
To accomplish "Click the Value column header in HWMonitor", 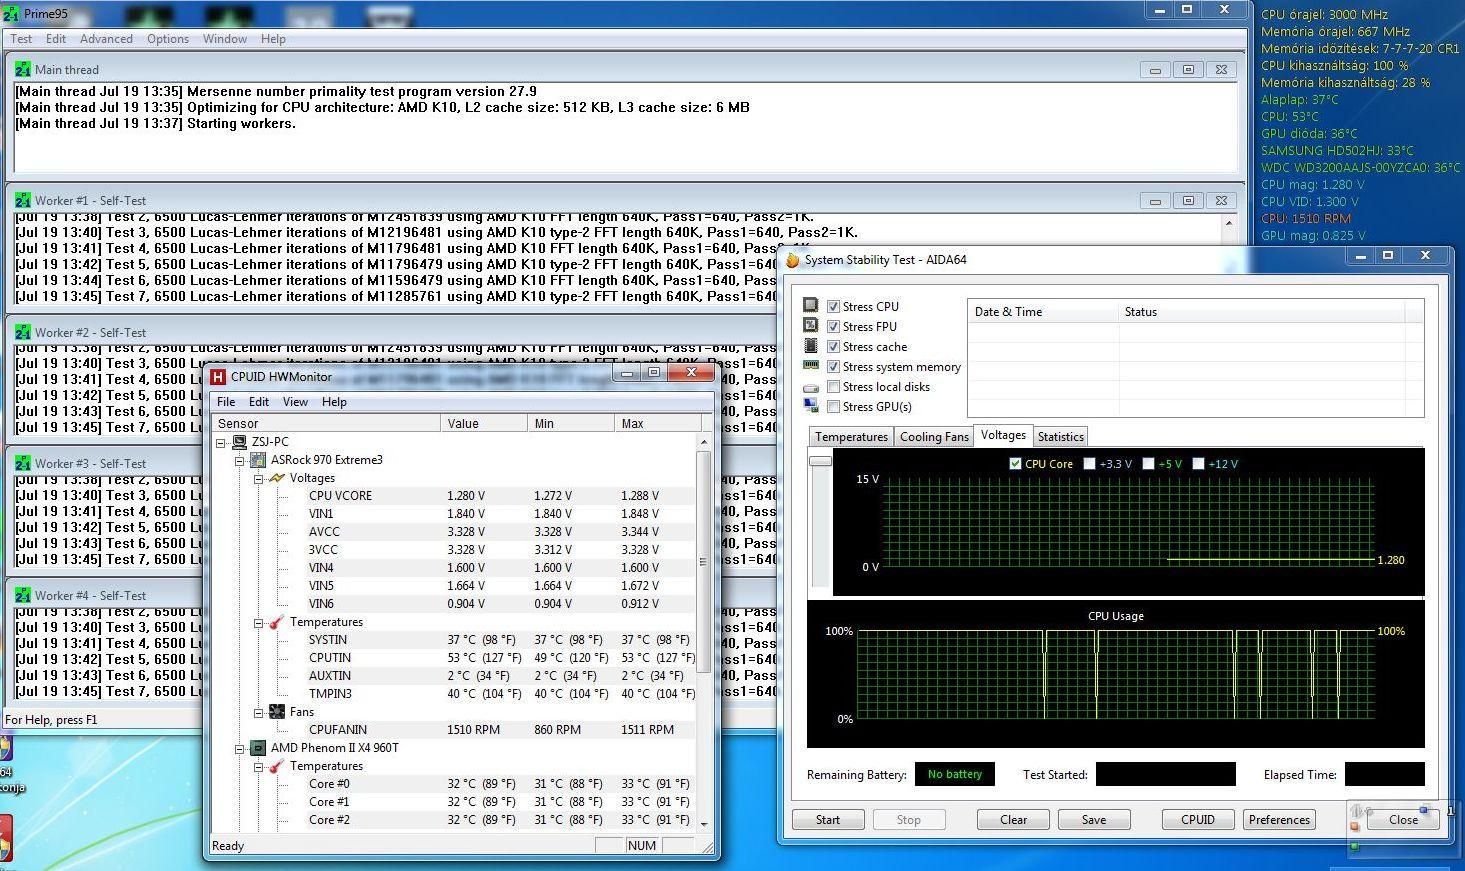I will (x=484, y=424).
